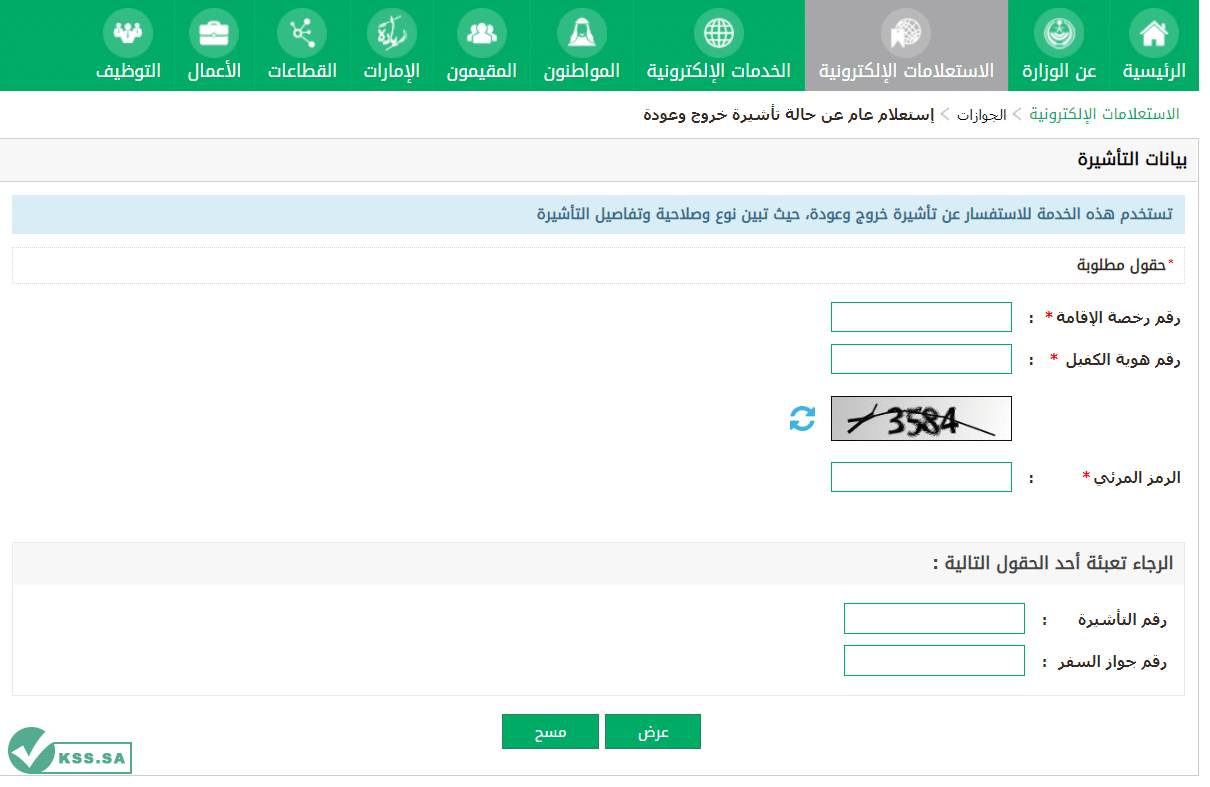Click the رقم التأشيرة input field
This screenshot has width=1210, height=787.
point(934,619)
